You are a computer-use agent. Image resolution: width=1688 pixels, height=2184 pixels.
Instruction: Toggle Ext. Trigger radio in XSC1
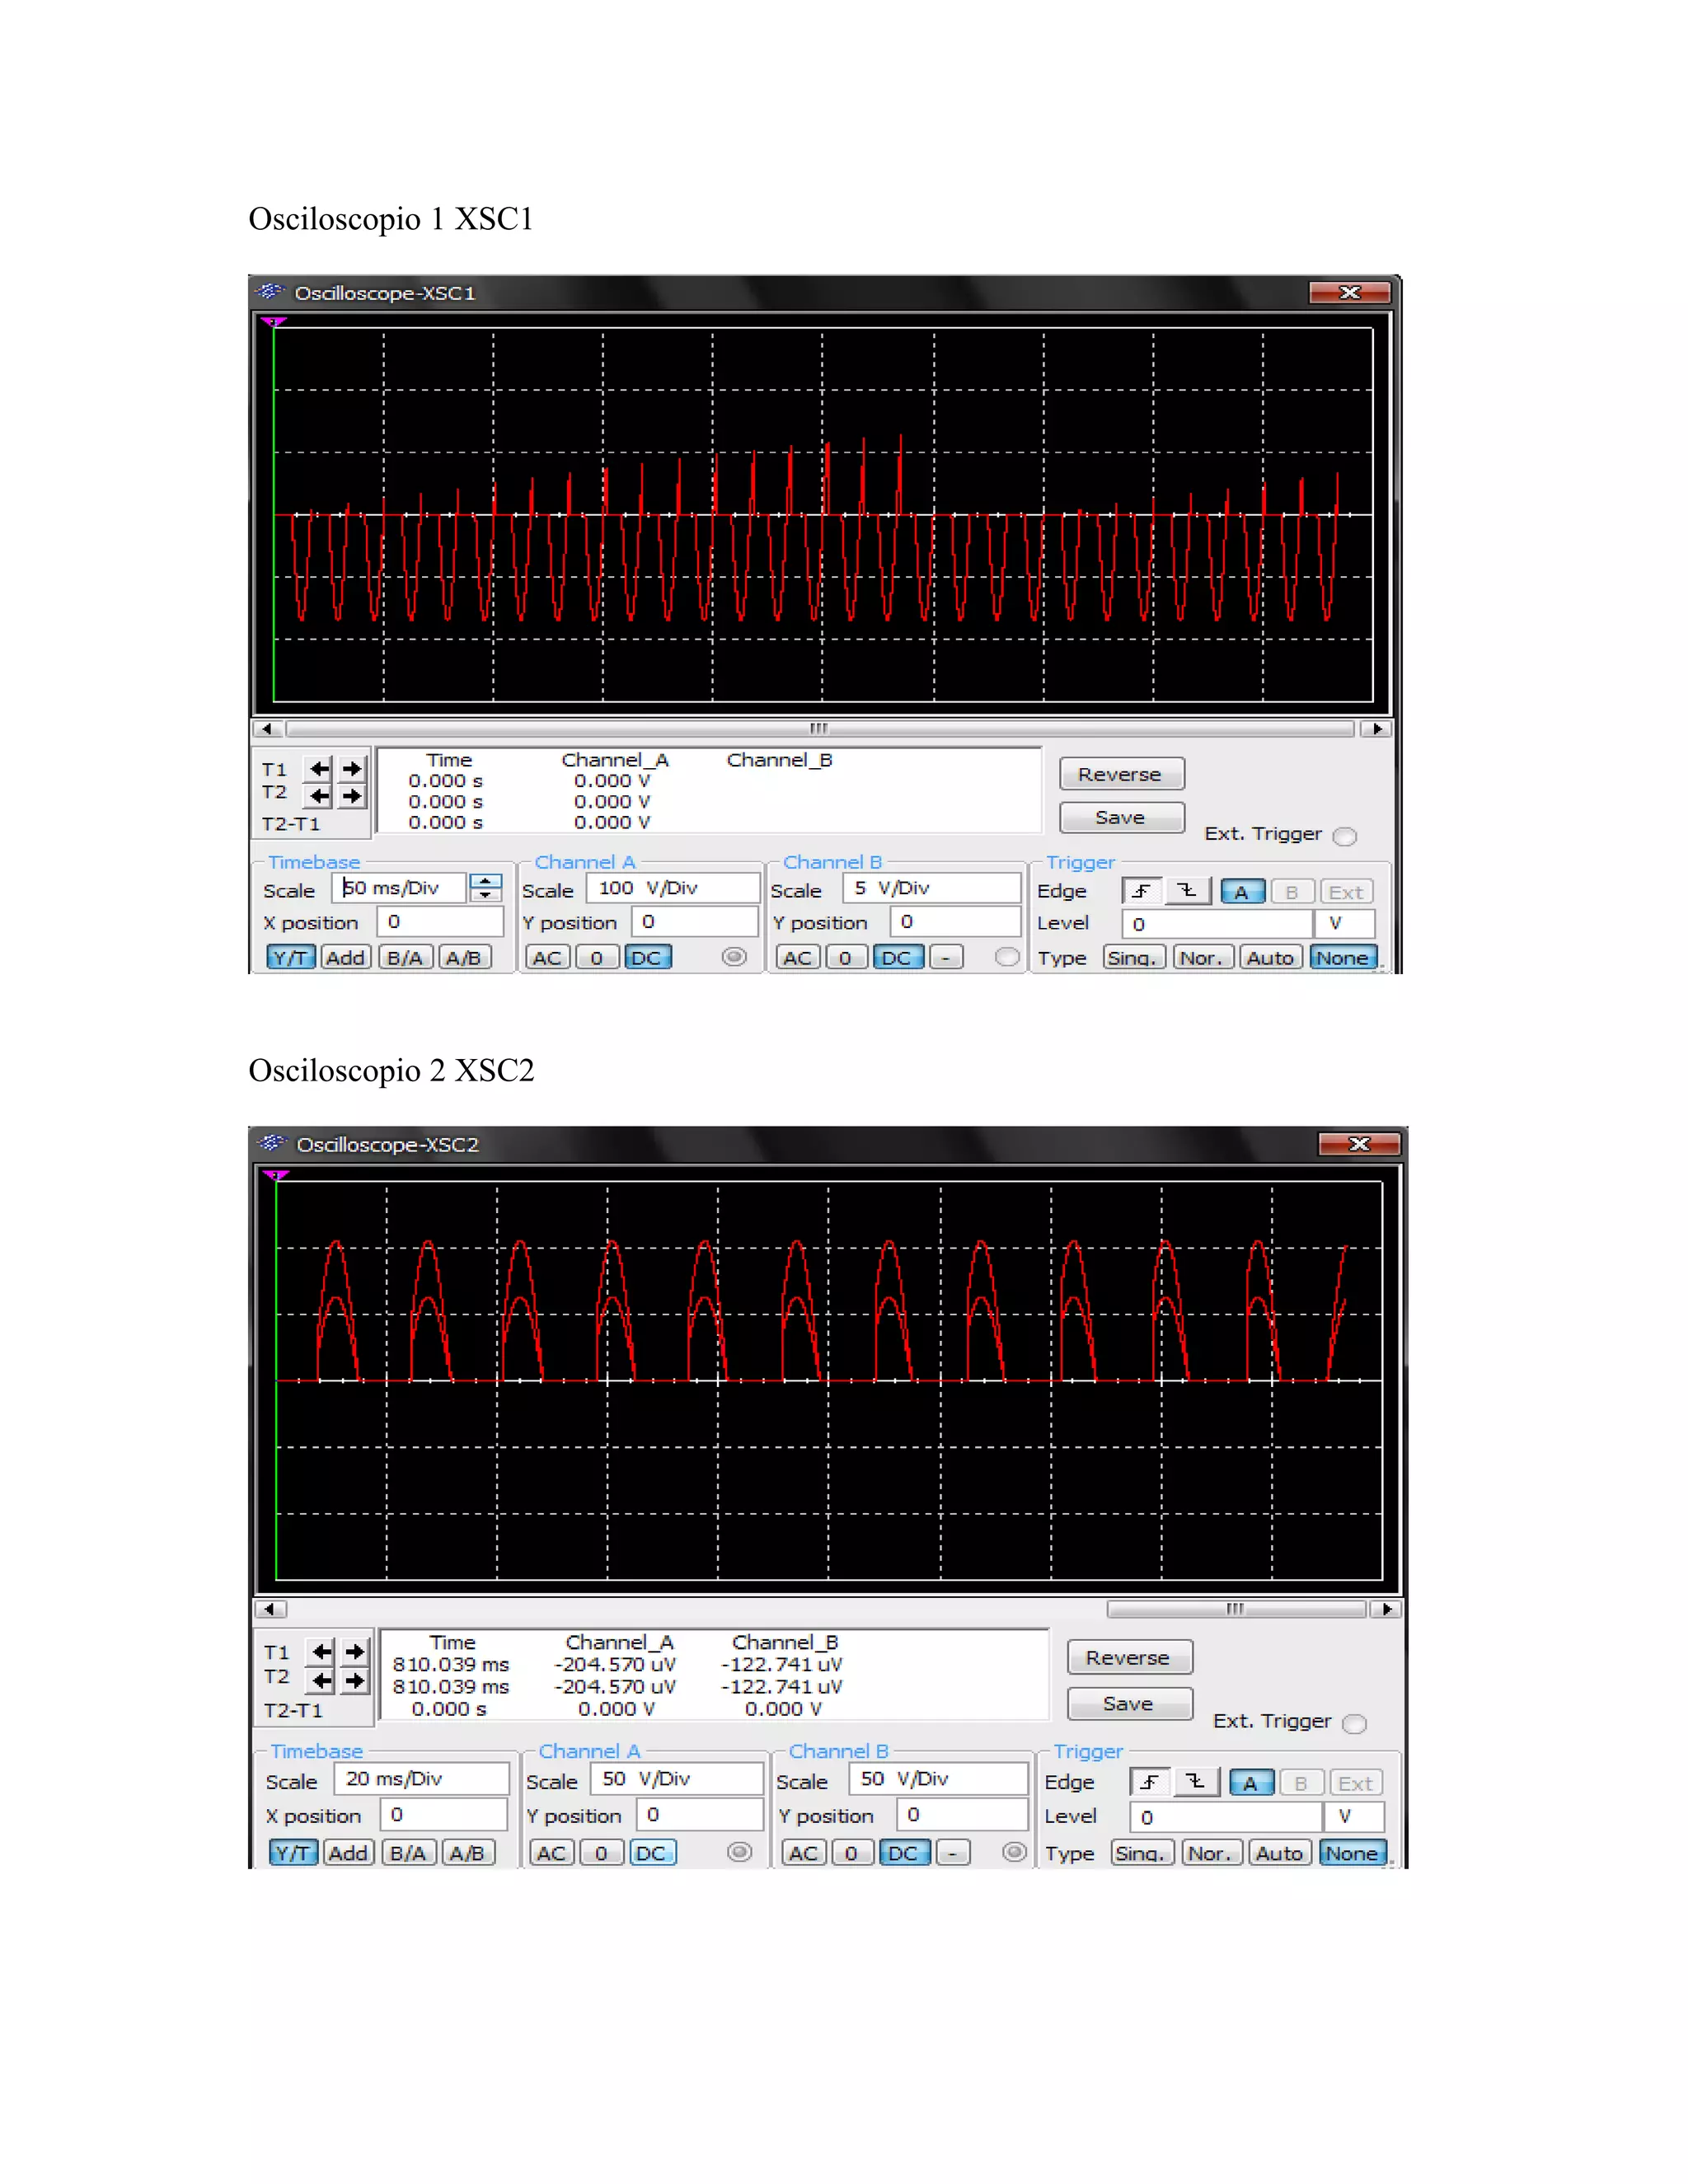click(x=1346, y=836)
